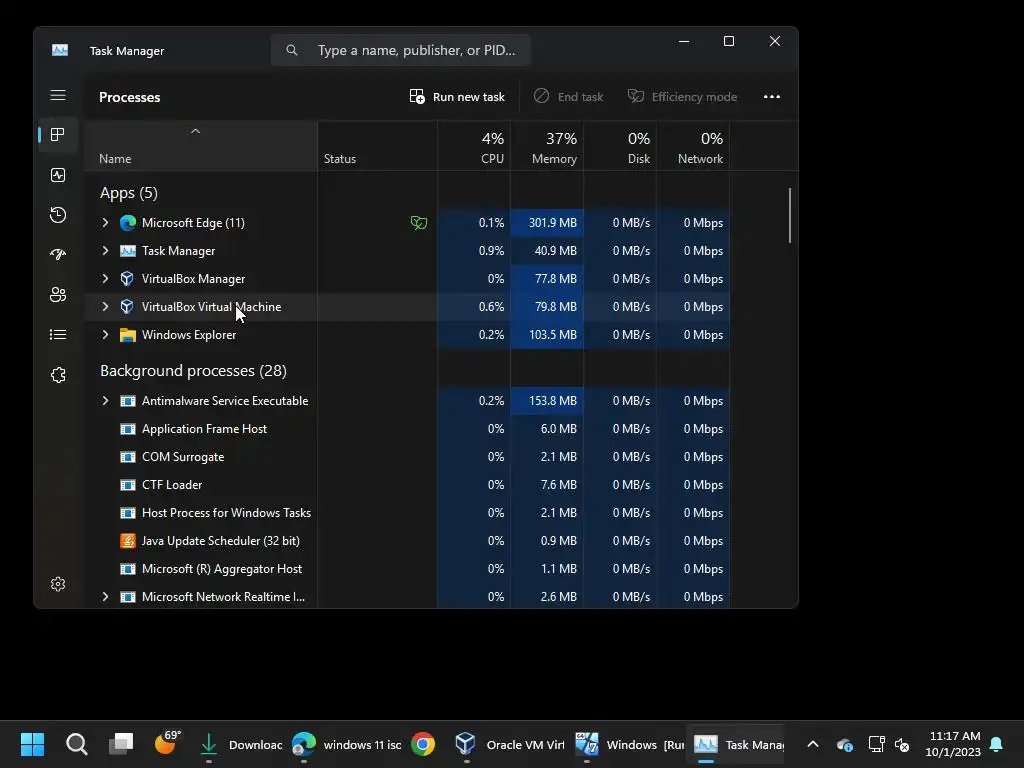
Task: Click the OneDrive cloud tray icon
Action: tap(844, 744)
